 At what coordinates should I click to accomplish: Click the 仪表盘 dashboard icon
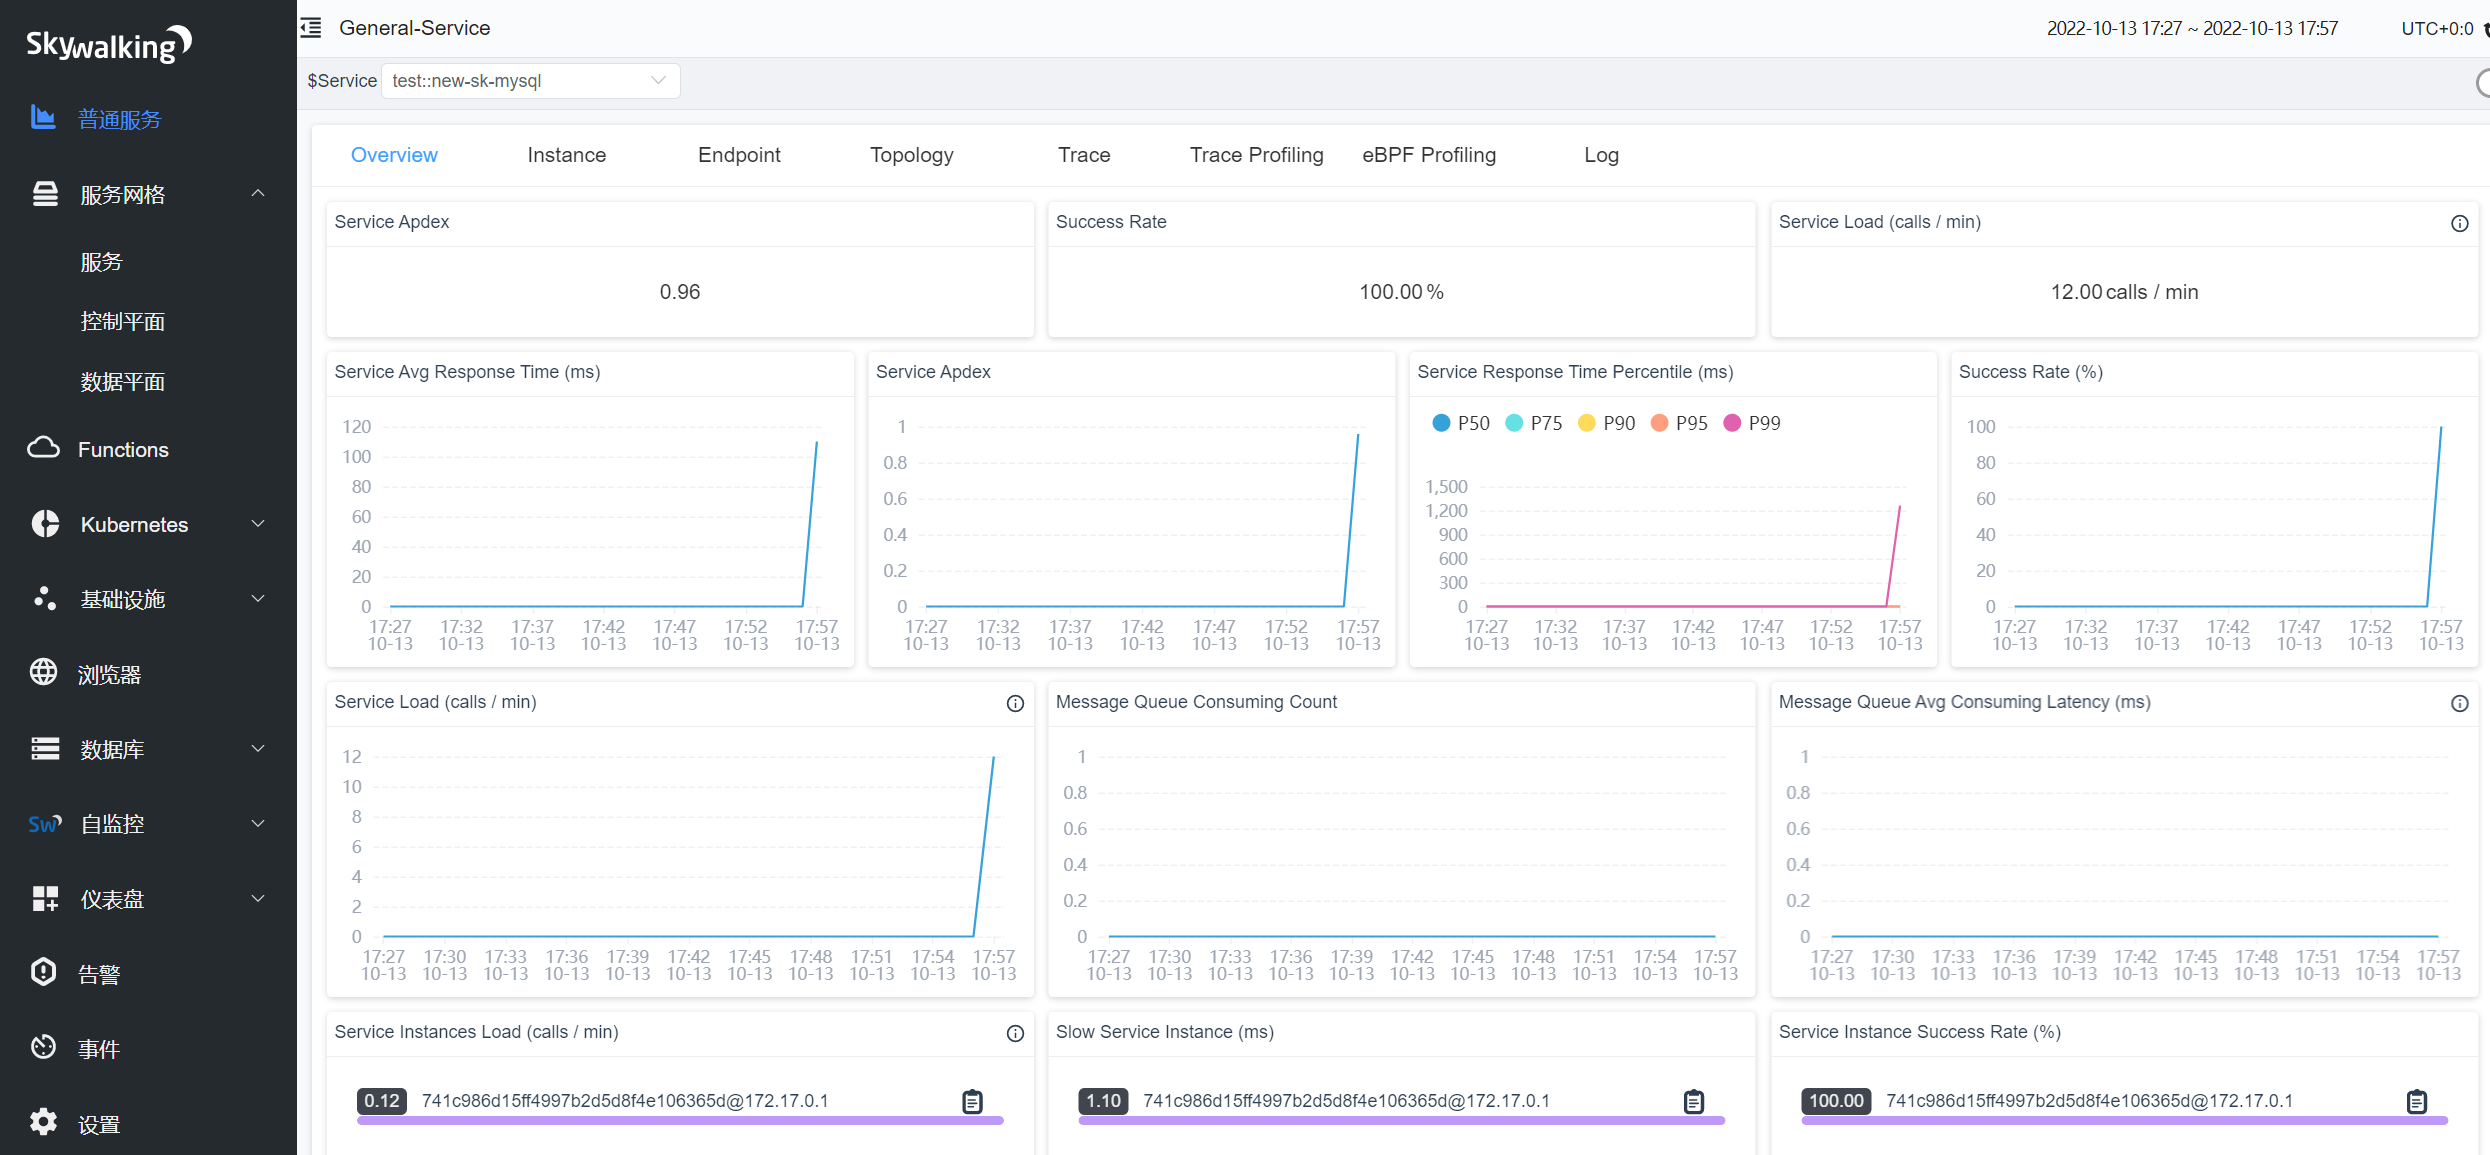click(x=45, y=898)
